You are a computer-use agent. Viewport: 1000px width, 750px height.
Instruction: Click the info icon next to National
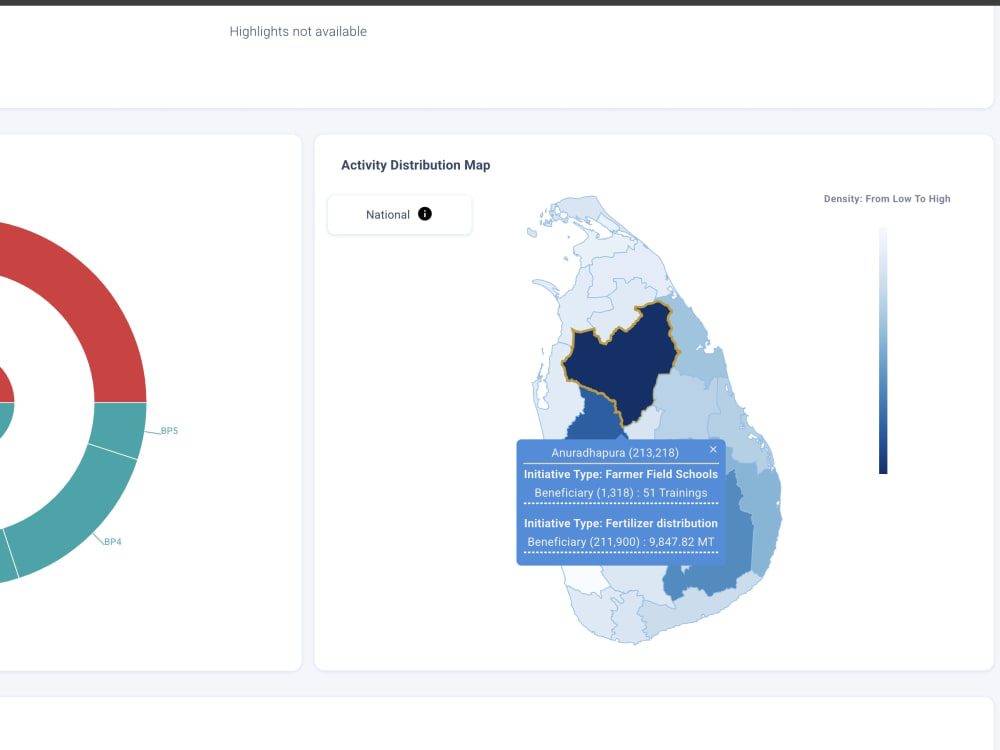pyautogui.click(x=425, y=214)
